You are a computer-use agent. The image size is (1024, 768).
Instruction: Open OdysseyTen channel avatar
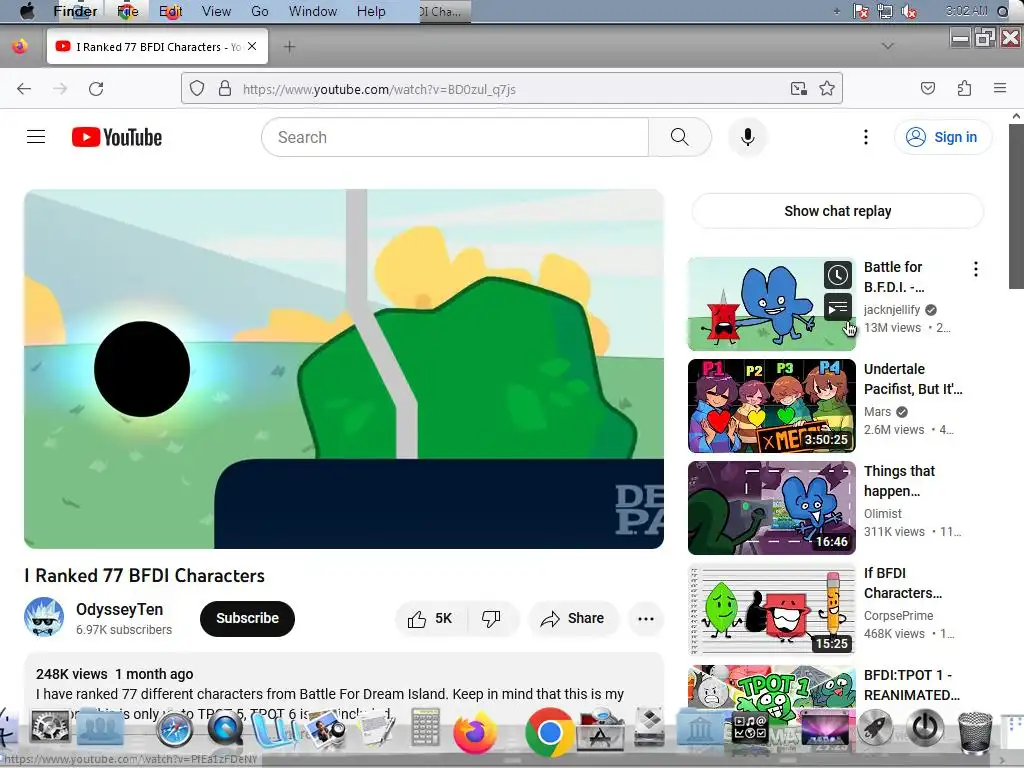pyautogui.click(x=44, y=617)
